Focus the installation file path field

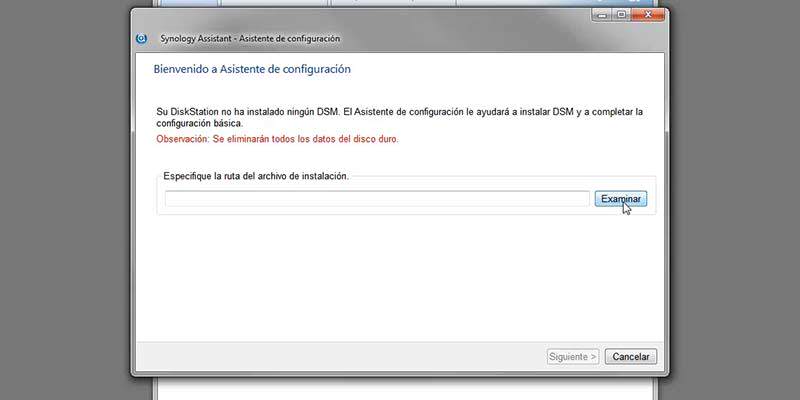[x=377, y=199]
